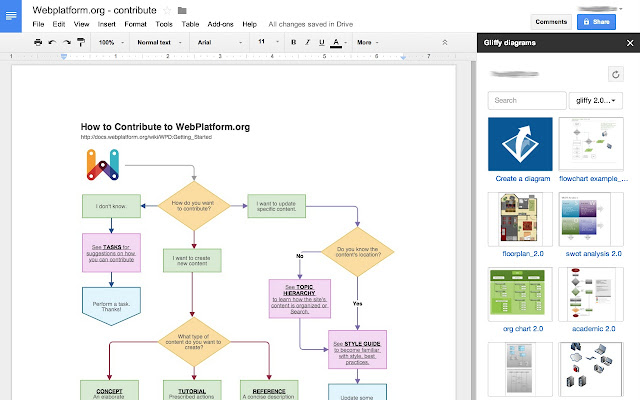Screen dimensions: 640x400
Task: Close the Gliffy diagrams sidebar
Action: tap(630, 43)
